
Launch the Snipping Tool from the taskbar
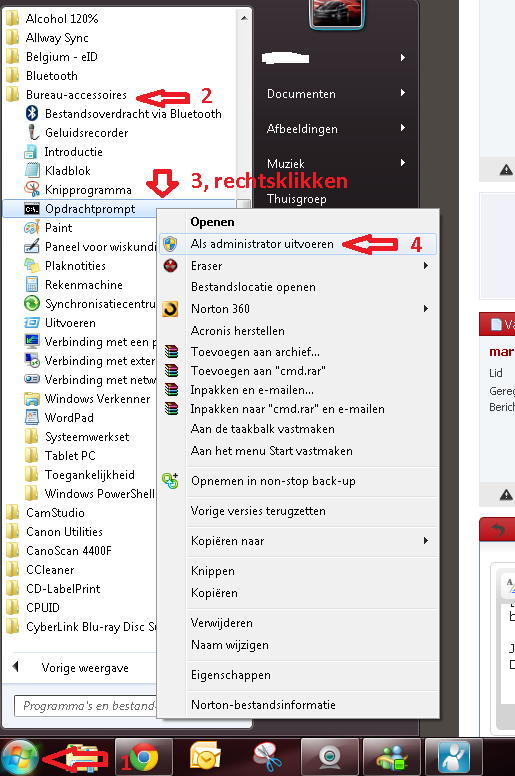pos(268,757)
